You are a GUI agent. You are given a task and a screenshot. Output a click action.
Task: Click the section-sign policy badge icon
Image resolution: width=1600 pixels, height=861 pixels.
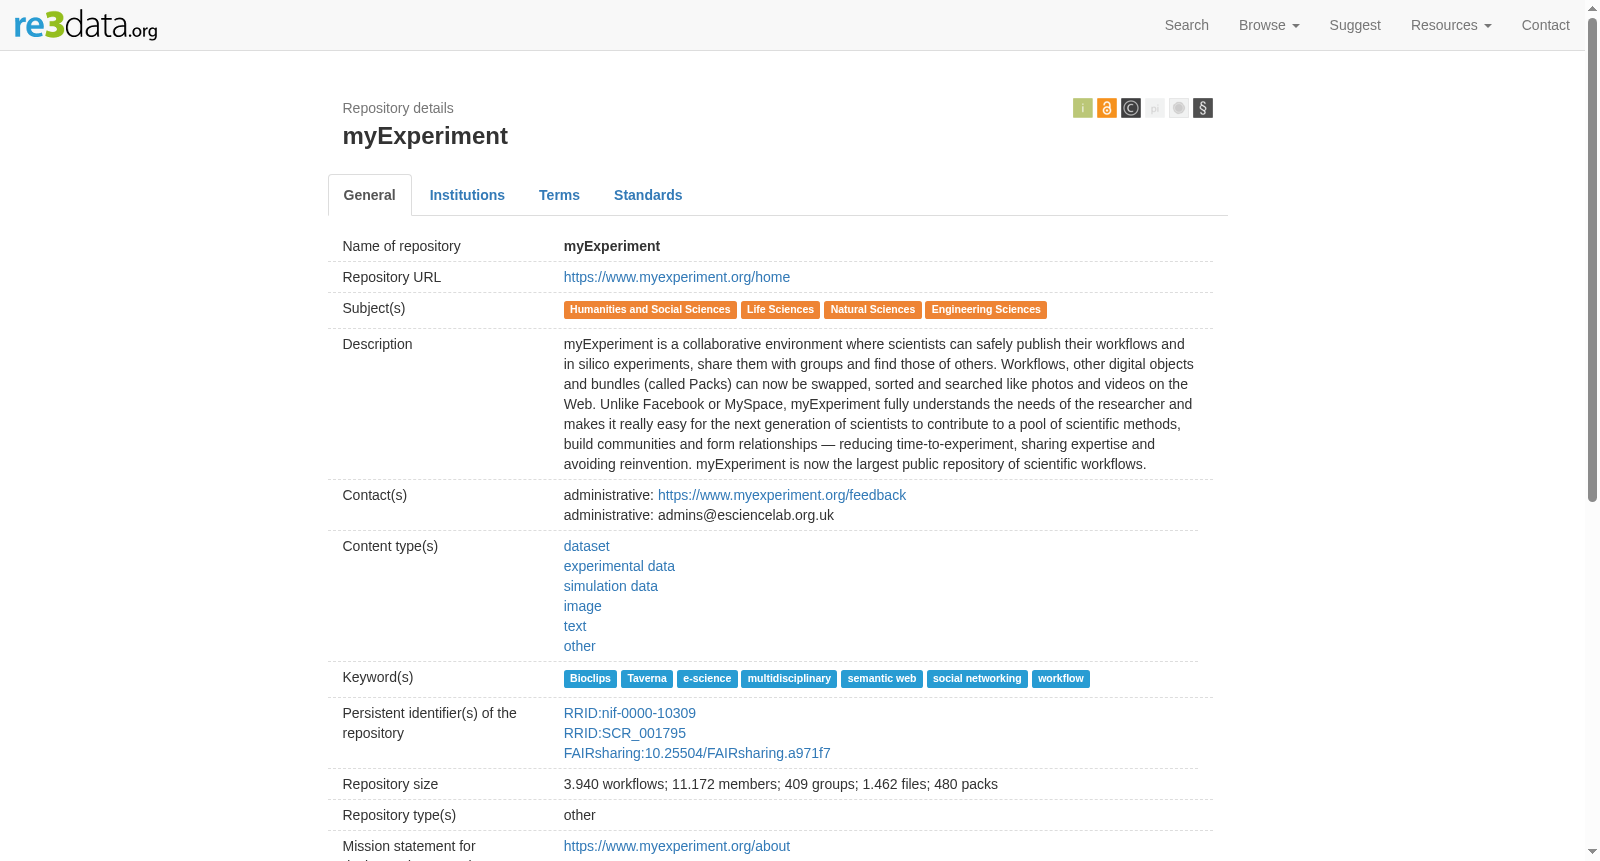(x=1202, y=108)
